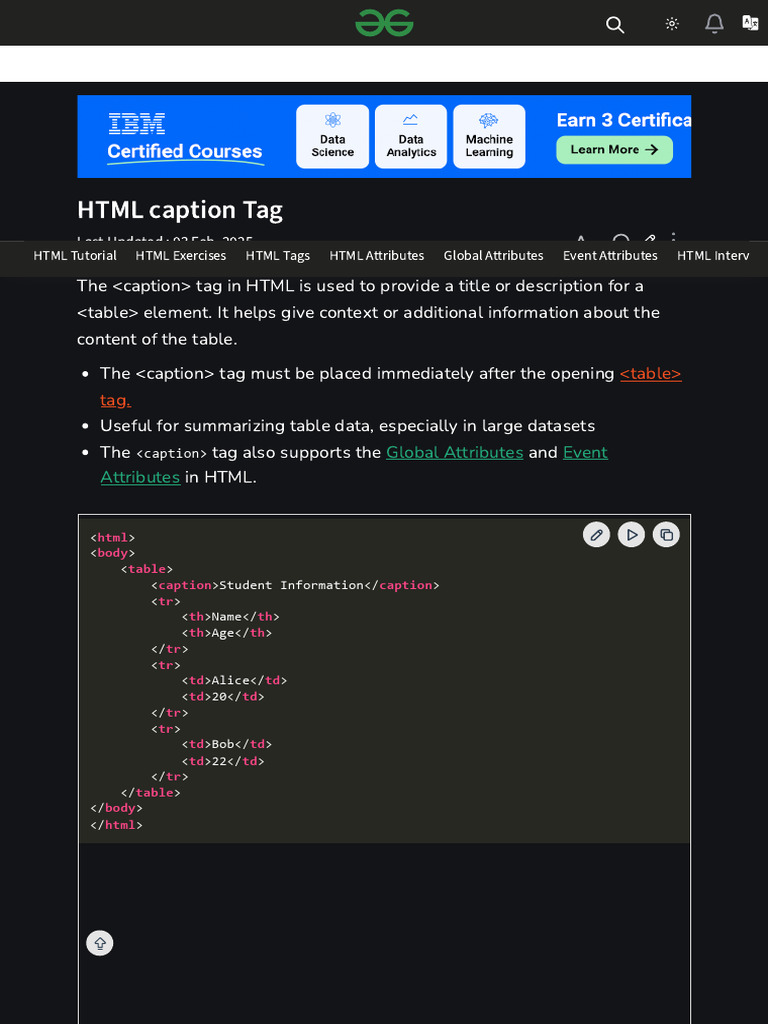The height and width of the screenshot is (1024, 768).
Task: Follow the Global Attributes link in text
Action: [x=455, y=452]
